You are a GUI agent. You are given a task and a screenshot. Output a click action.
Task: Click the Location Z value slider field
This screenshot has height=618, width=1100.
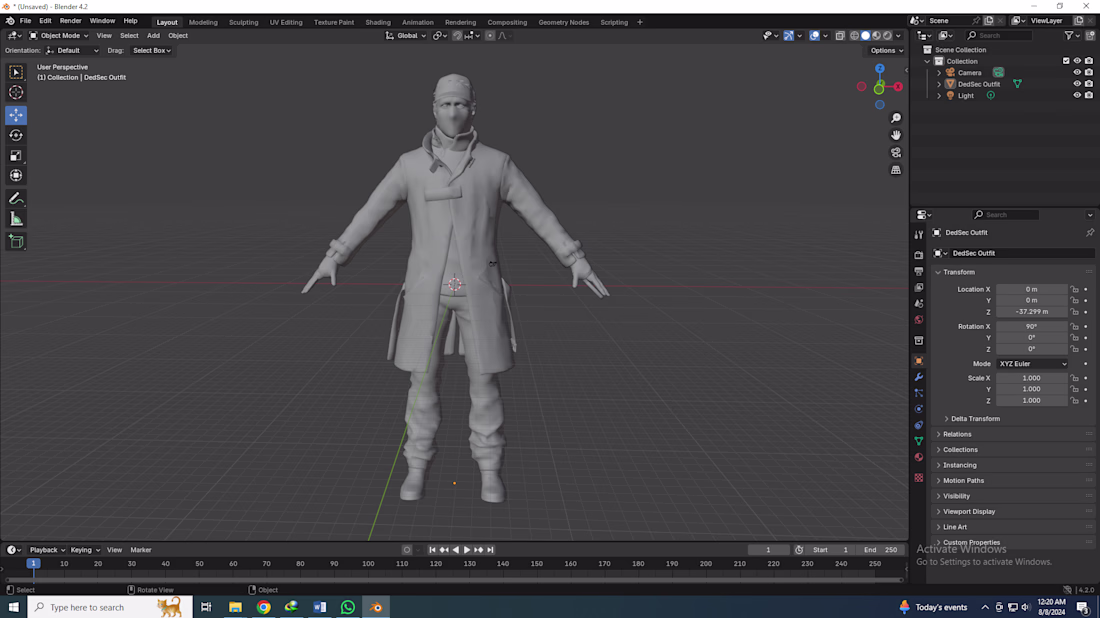(1031, 311)
